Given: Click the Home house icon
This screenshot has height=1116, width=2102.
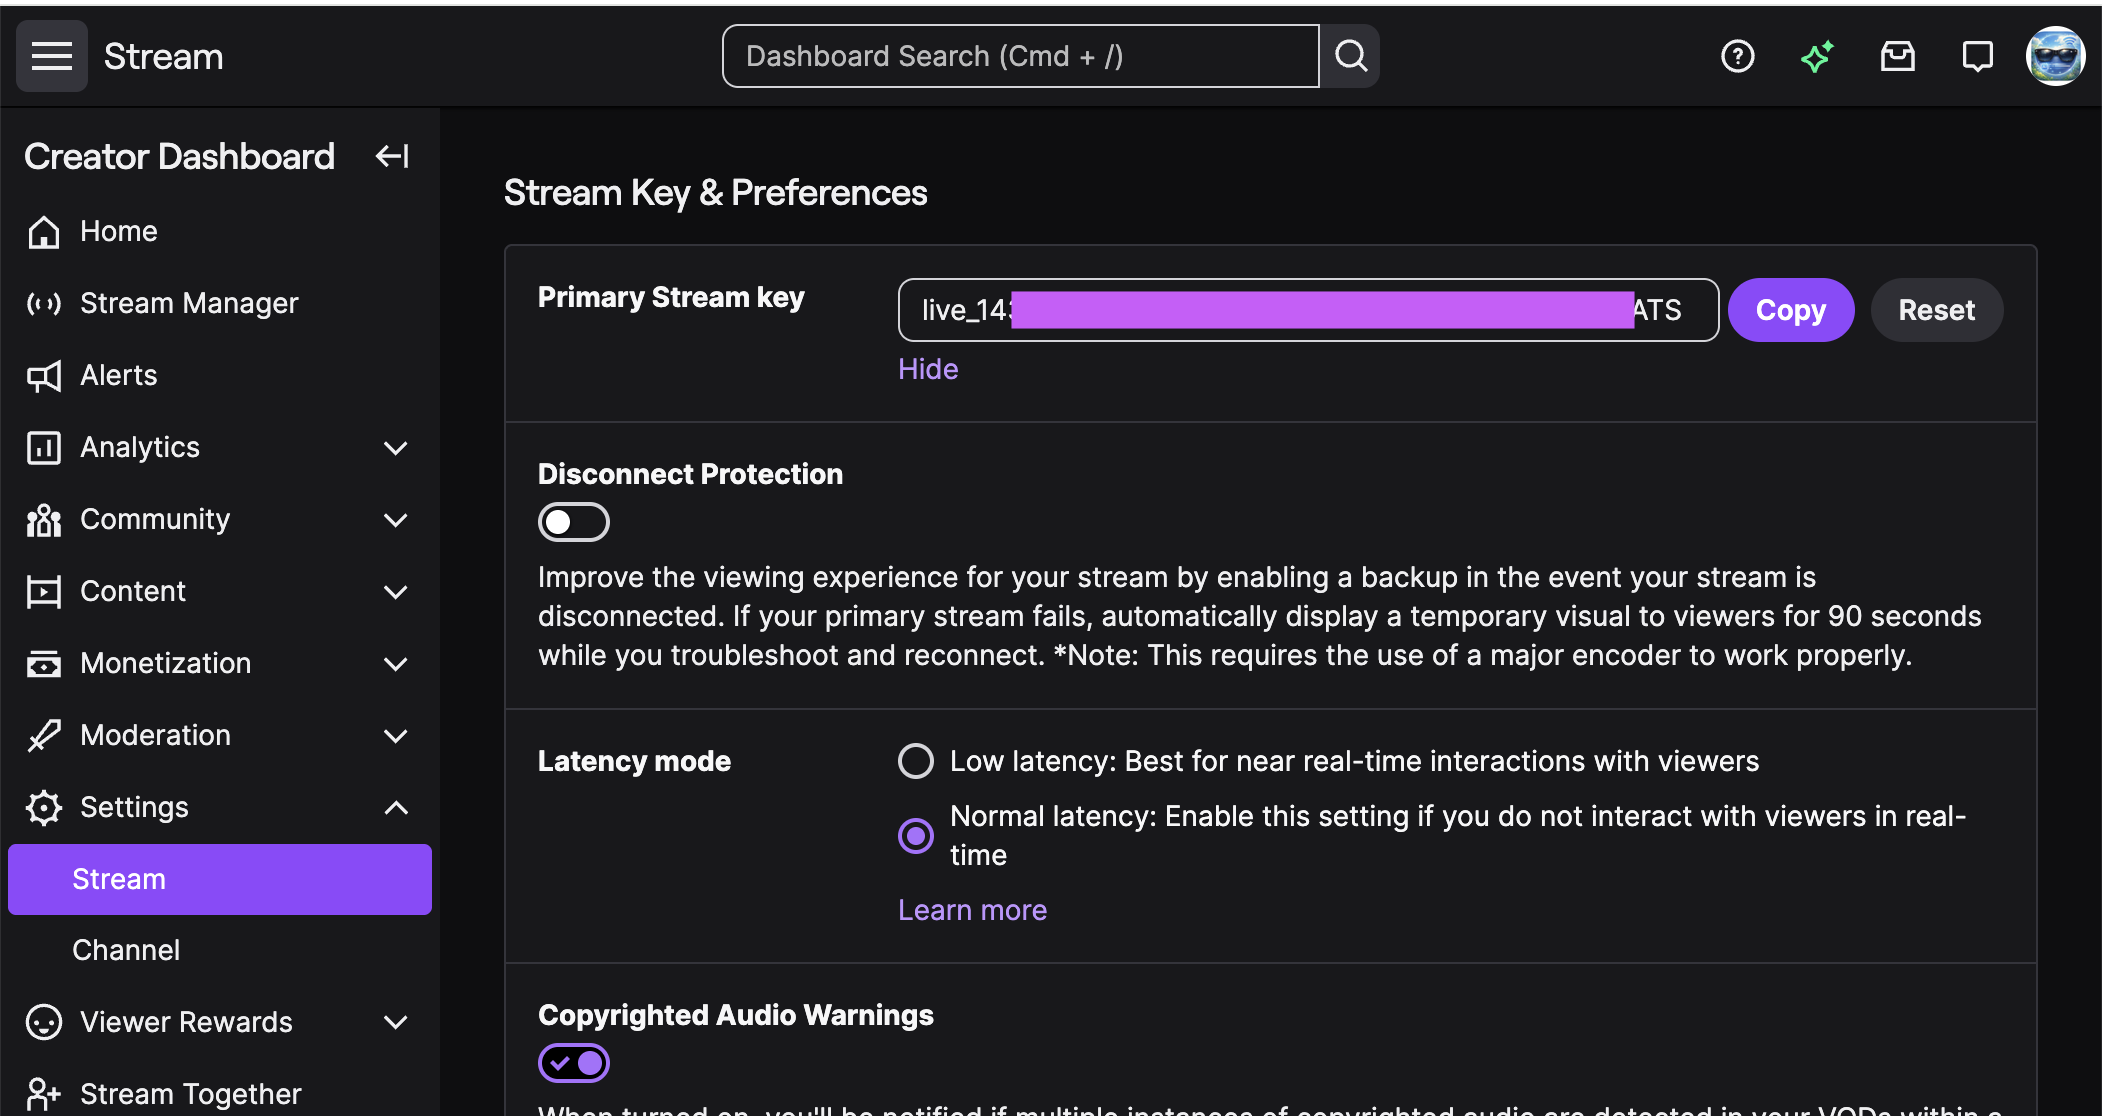Looking at the screenshot, I should point(44,231).
